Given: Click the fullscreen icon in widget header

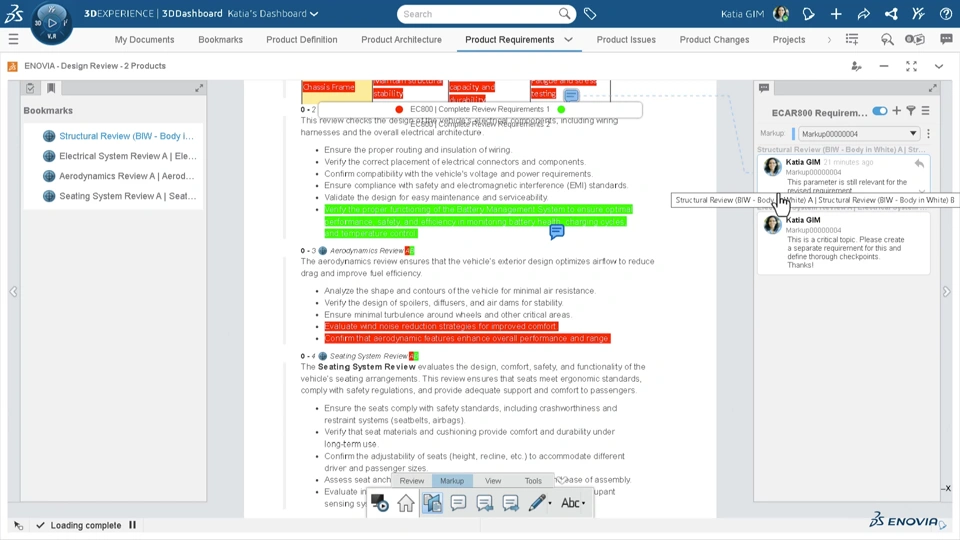Looking at the screenshot, I should coord(912,66).
